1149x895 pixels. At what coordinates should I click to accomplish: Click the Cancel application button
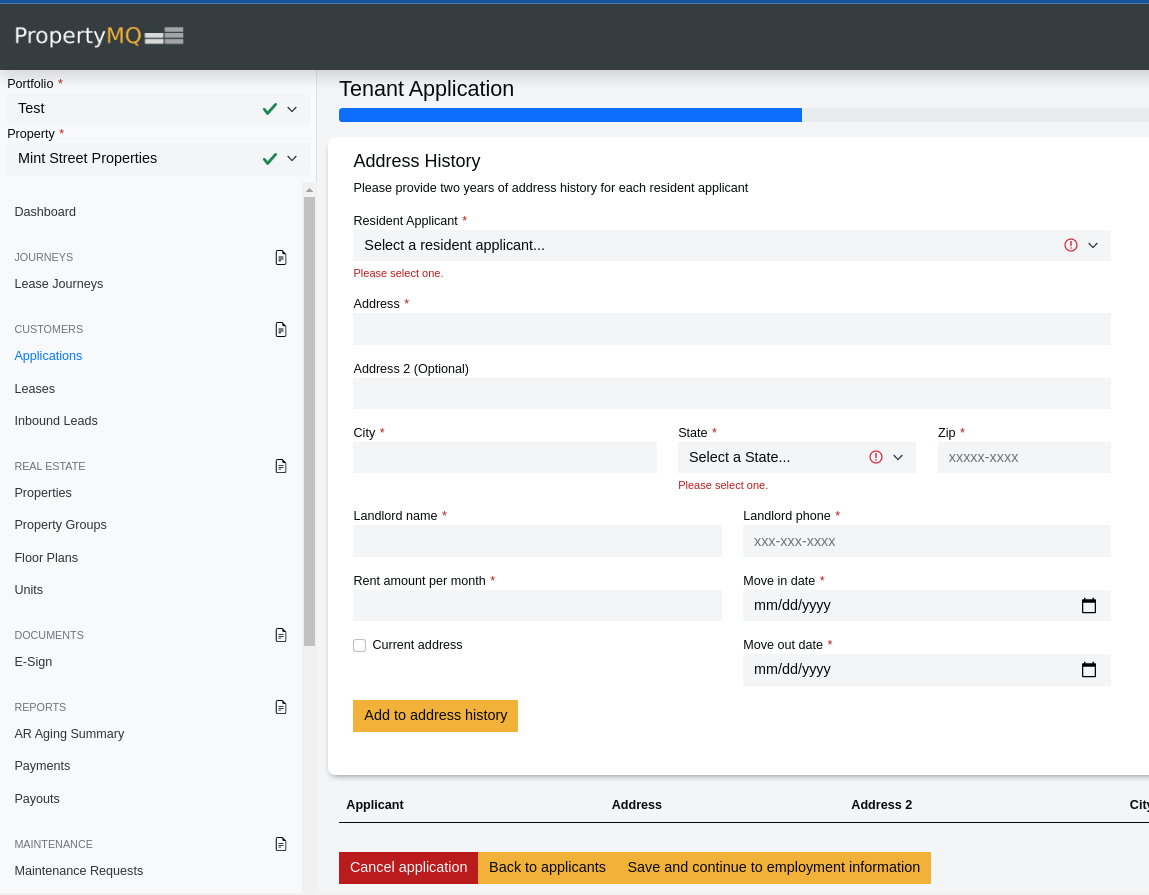pos(408,868)
